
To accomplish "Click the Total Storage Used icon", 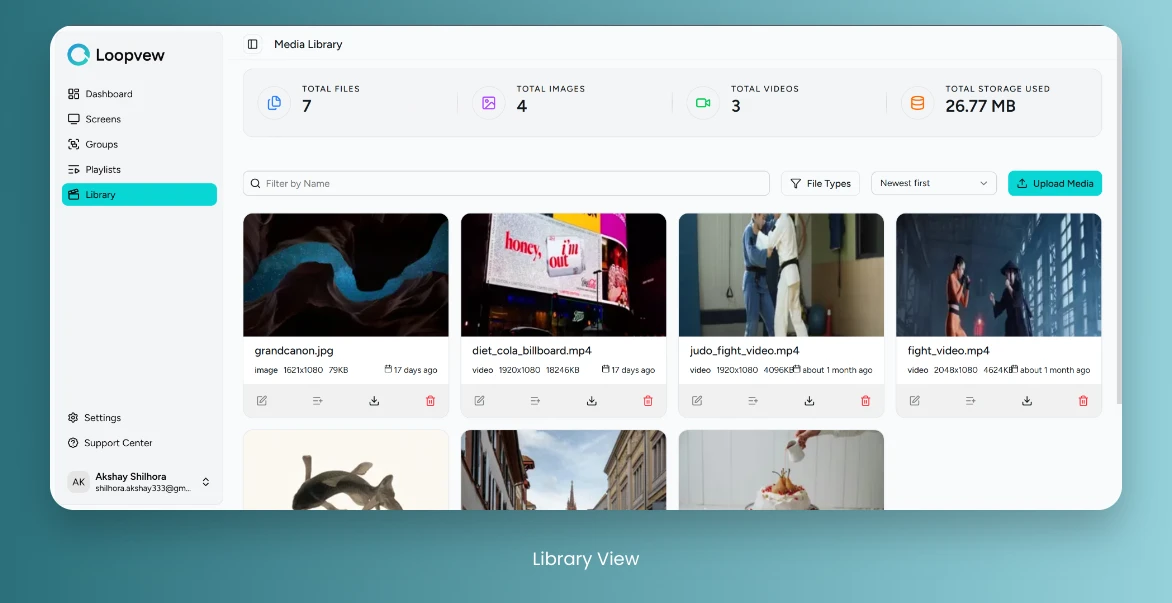I will click(x=917, y=103).
